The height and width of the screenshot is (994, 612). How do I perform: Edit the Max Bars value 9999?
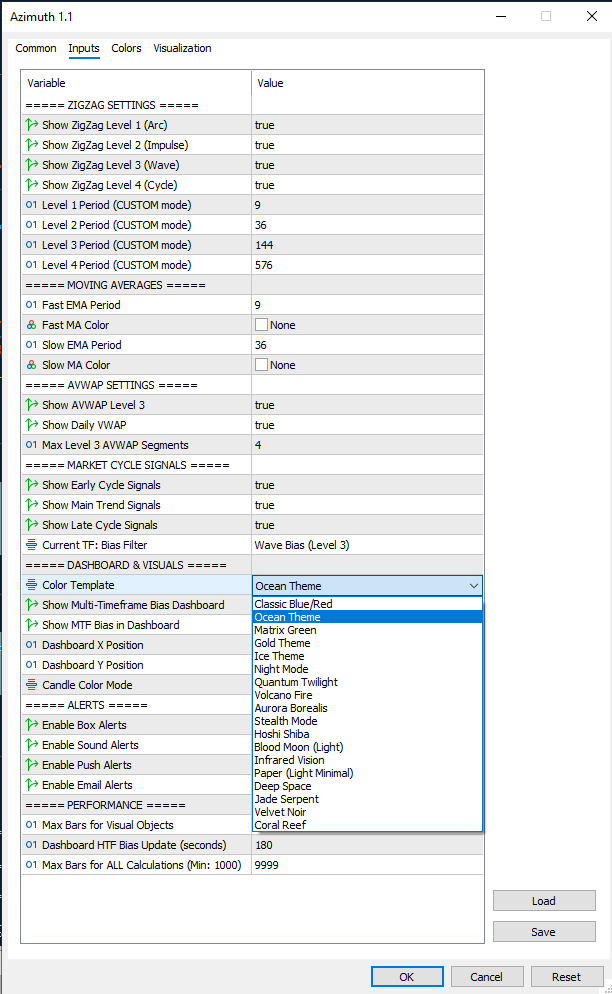(x=367, y=865)
